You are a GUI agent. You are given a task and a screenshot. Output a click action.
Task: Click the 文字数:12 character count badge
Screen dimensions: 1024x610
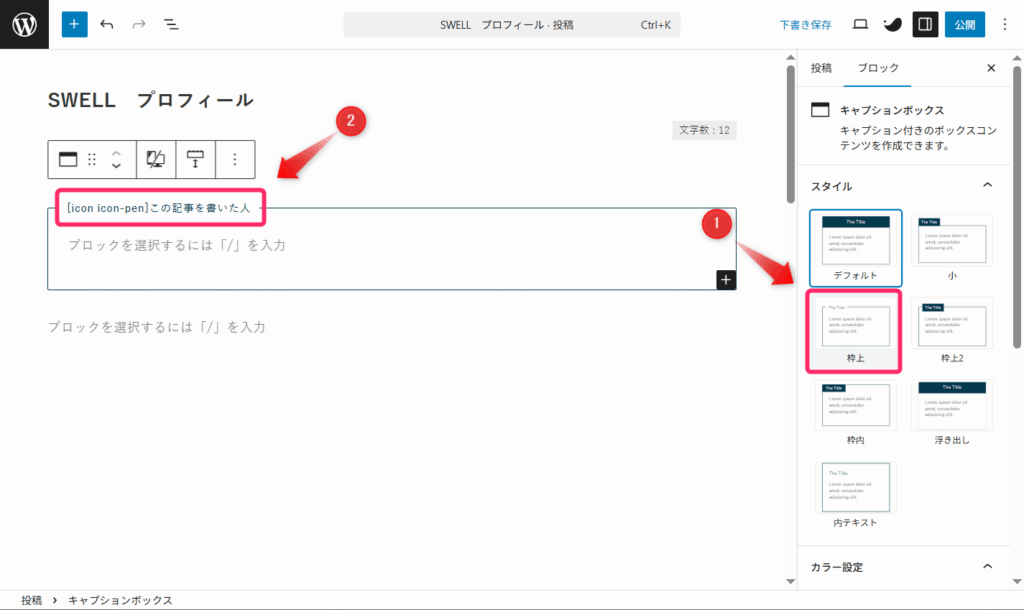tap(704, 130)
